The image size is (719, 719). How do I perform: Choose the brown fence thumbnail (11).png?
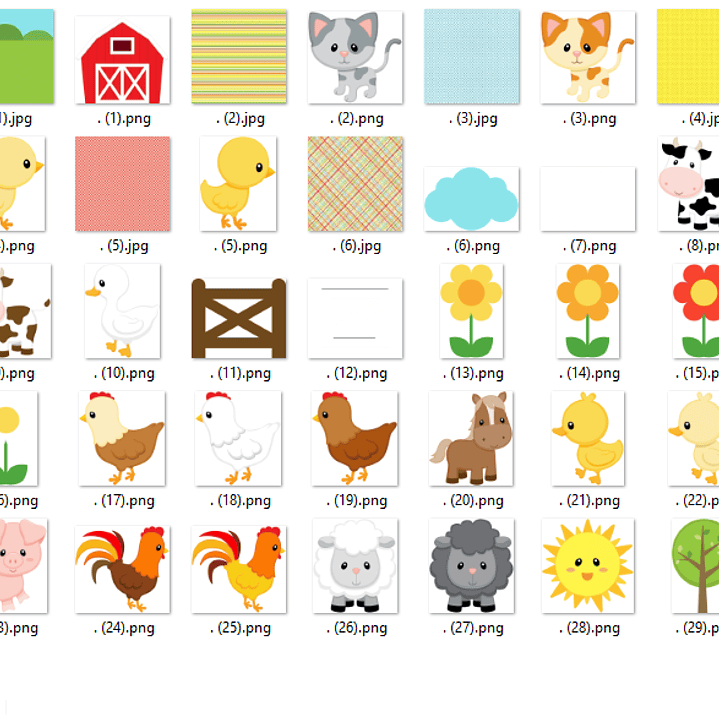(x=239, y=318)
